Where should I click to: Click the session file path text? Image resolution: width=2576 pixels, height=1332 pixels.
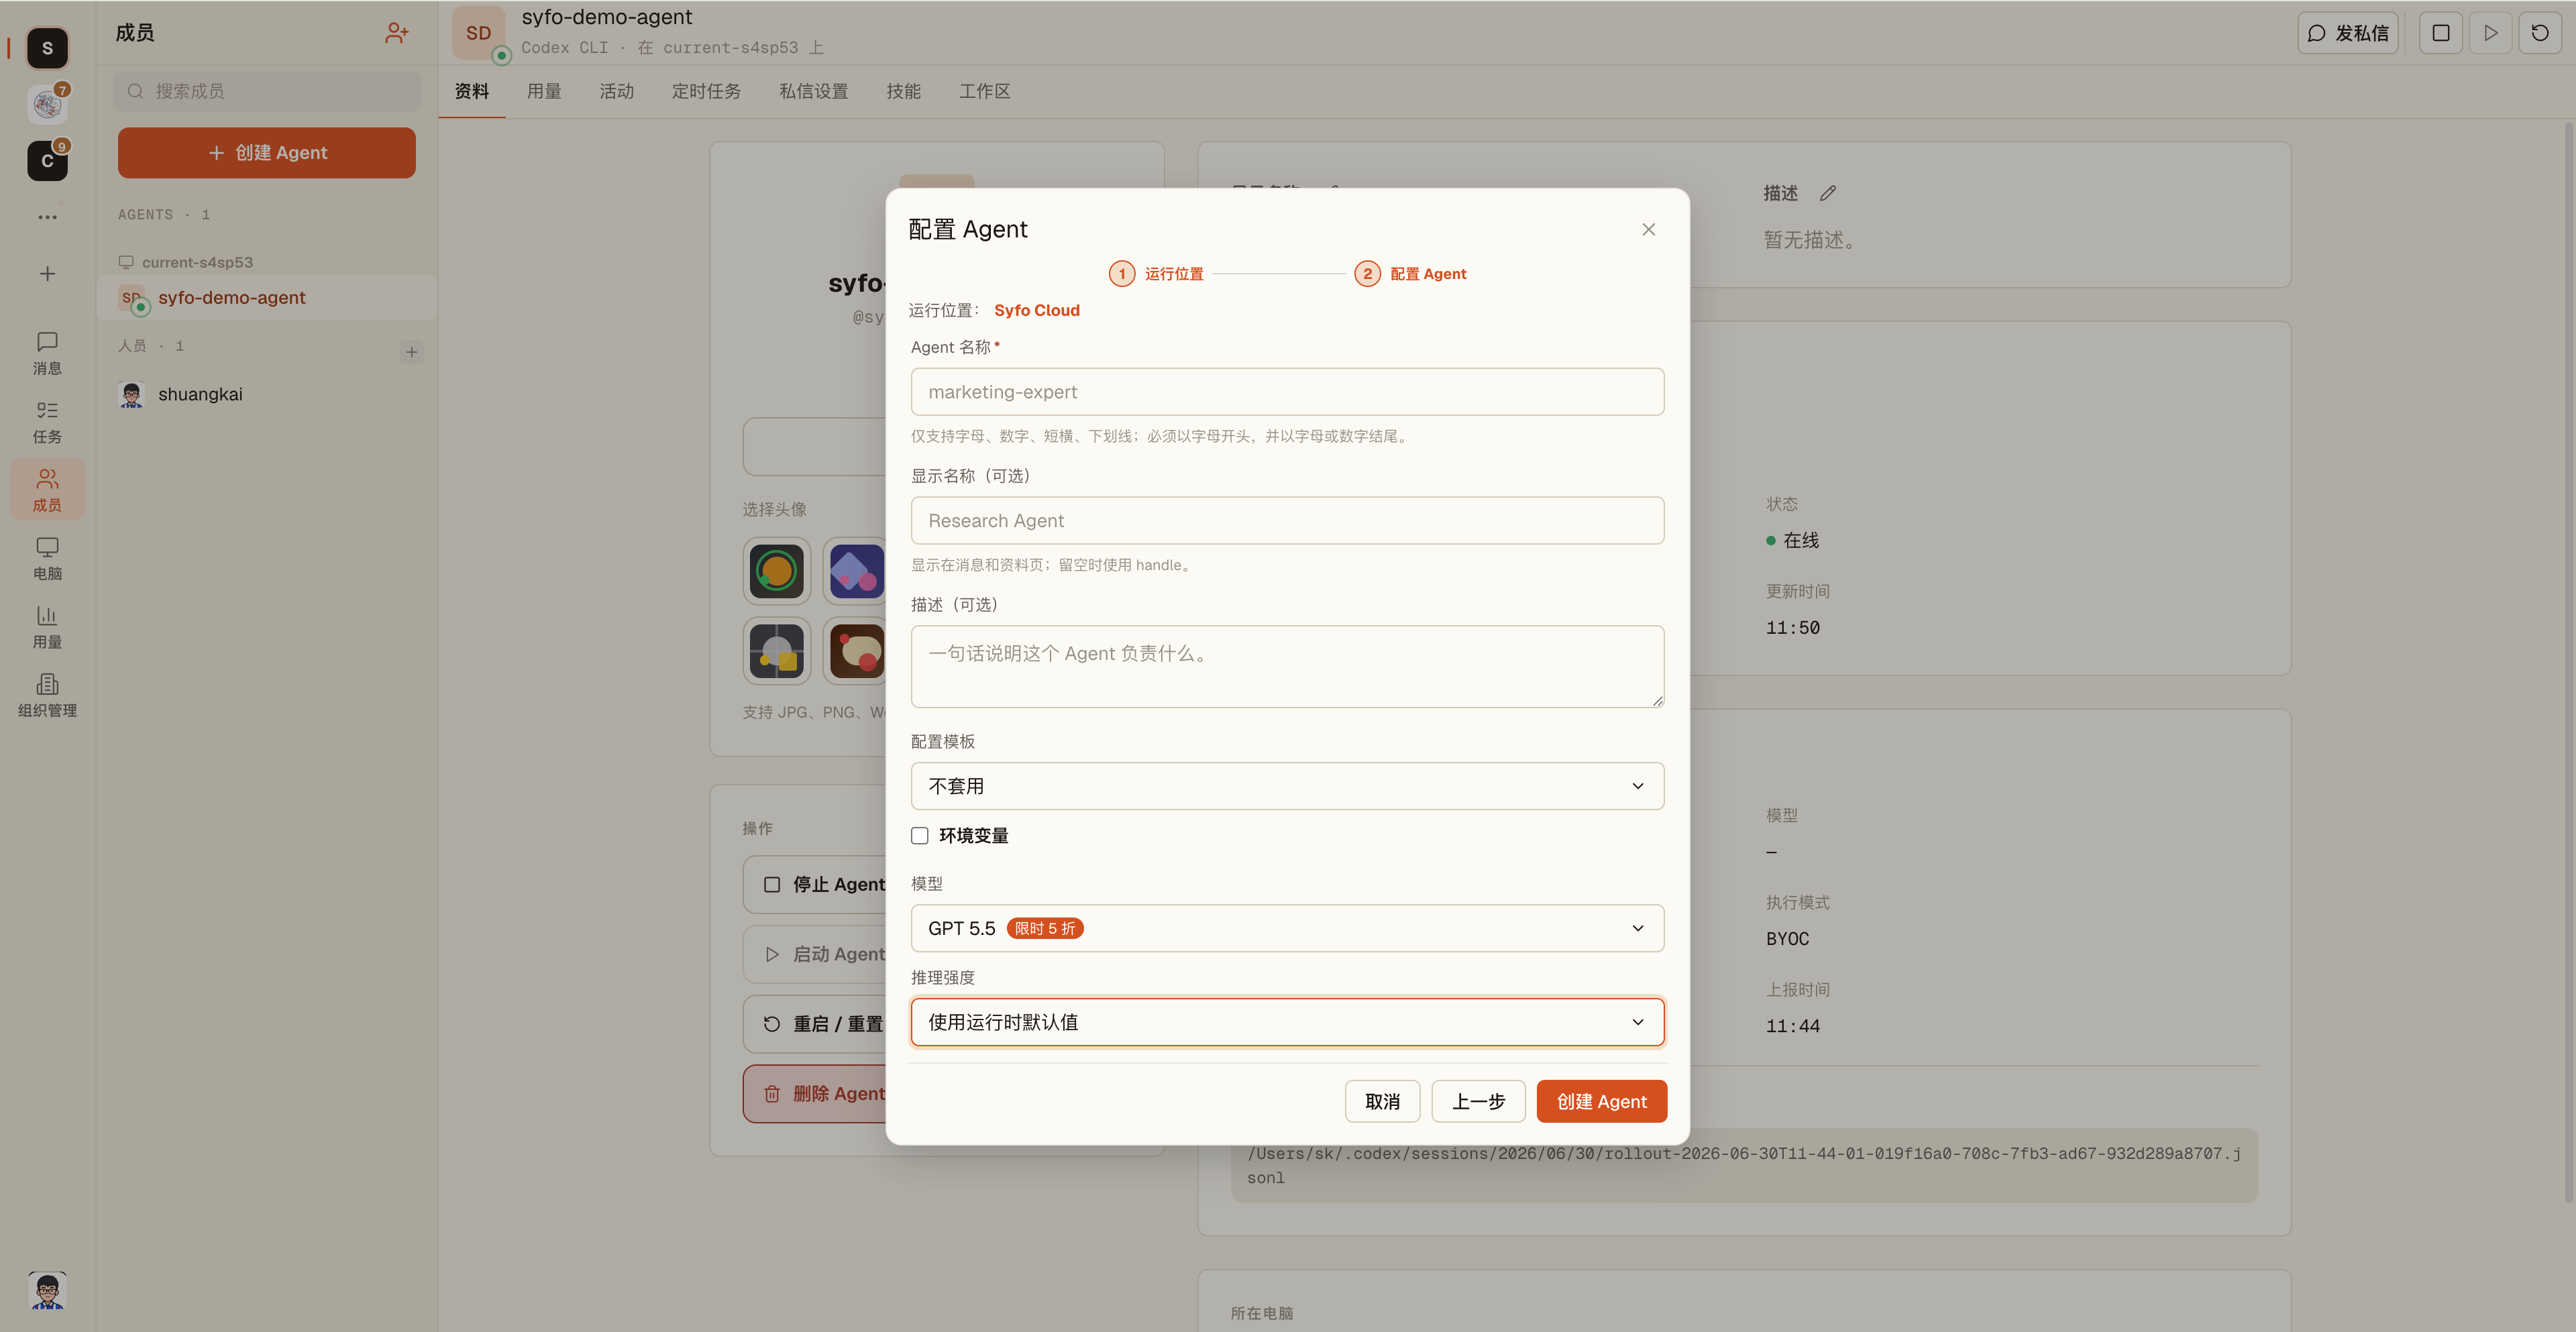pyautogui.click(x=1743, y=1166)
